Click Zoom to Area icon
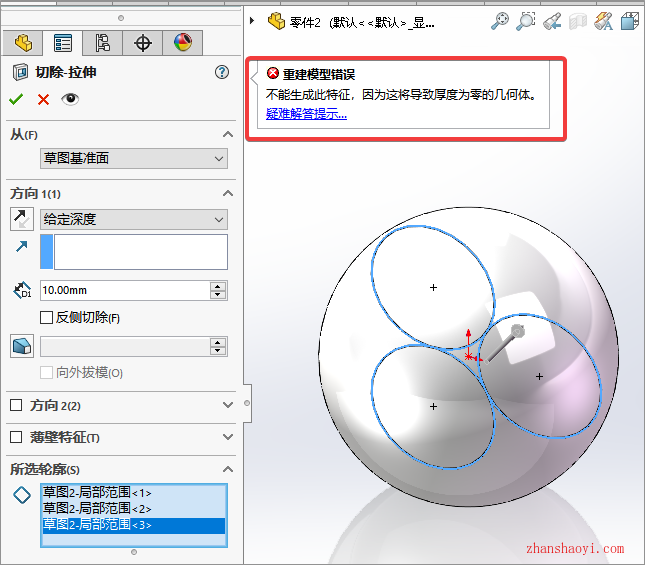 [x=526, y=21]
